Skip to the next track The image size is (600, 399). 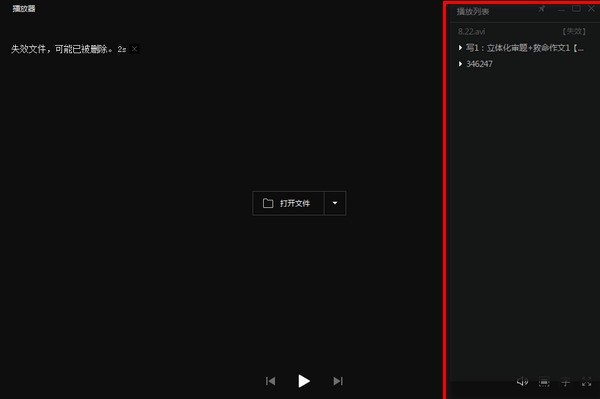(x=338, y=381)
